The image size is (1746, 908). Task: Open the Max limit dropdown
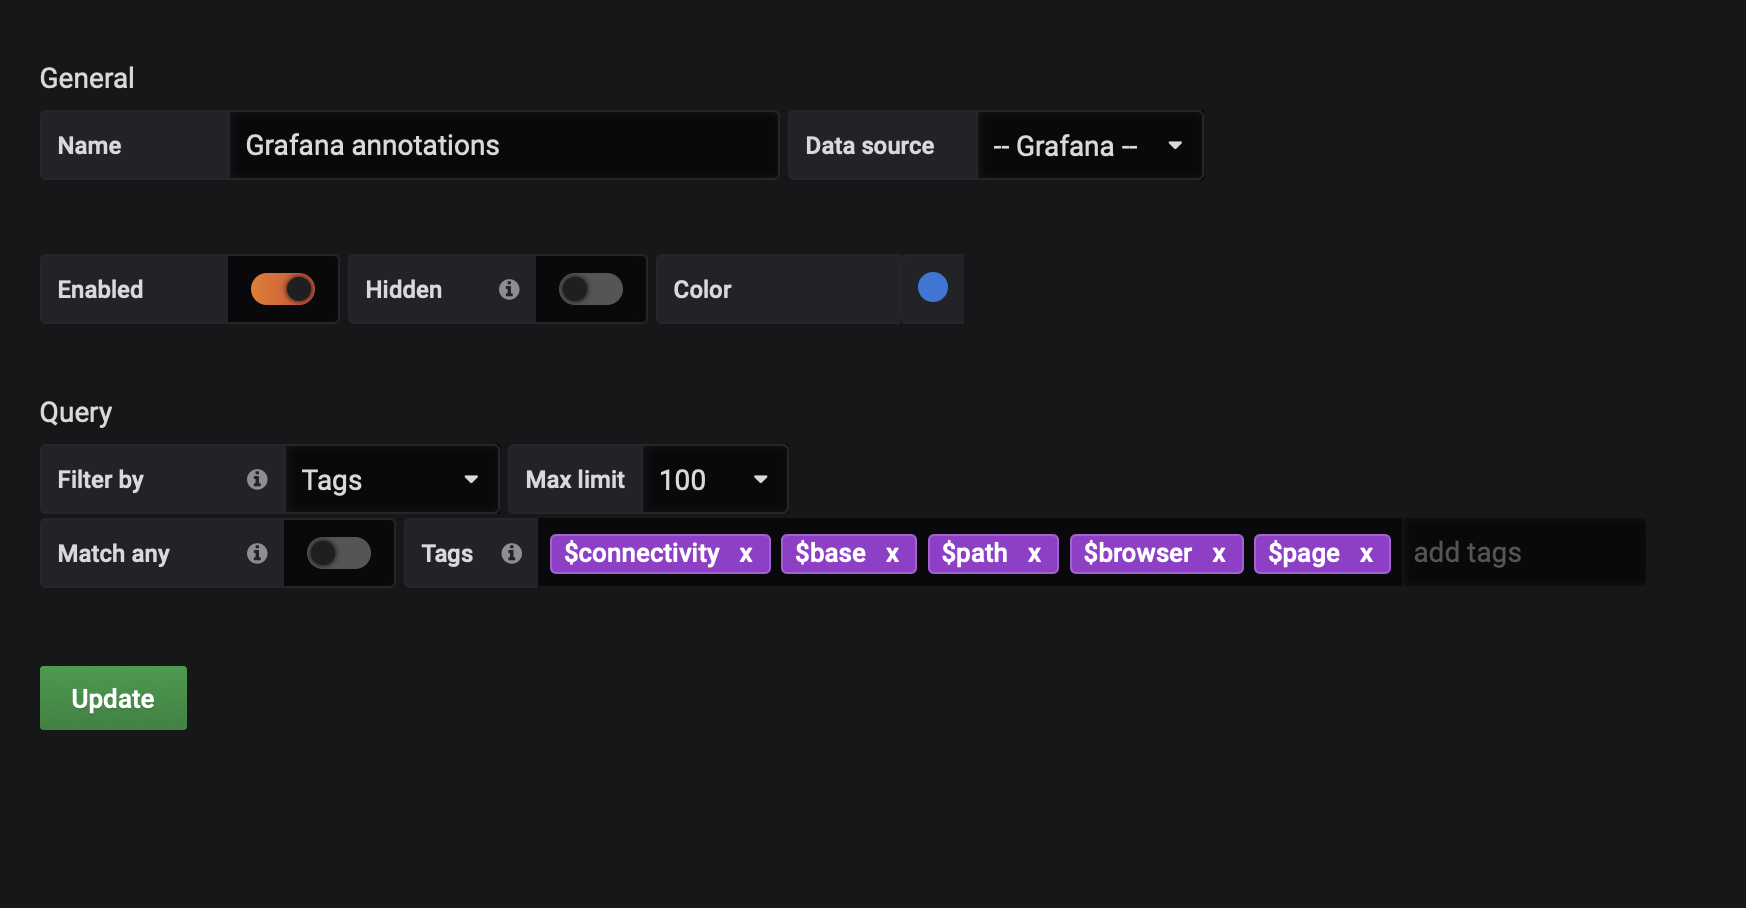(x=714, y=479)
